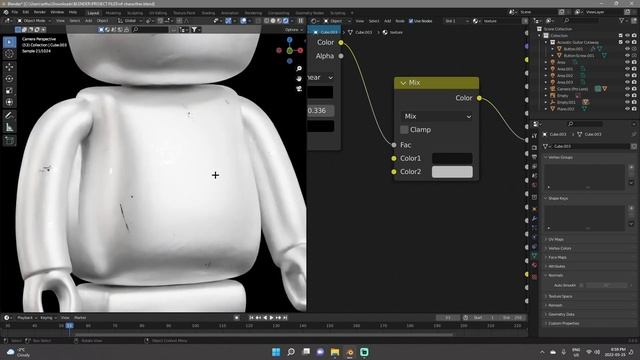The height and width of the screenshot is (360, 640).
Task: Select rendered viewport shading mode icon
Action: click(286, 20)
